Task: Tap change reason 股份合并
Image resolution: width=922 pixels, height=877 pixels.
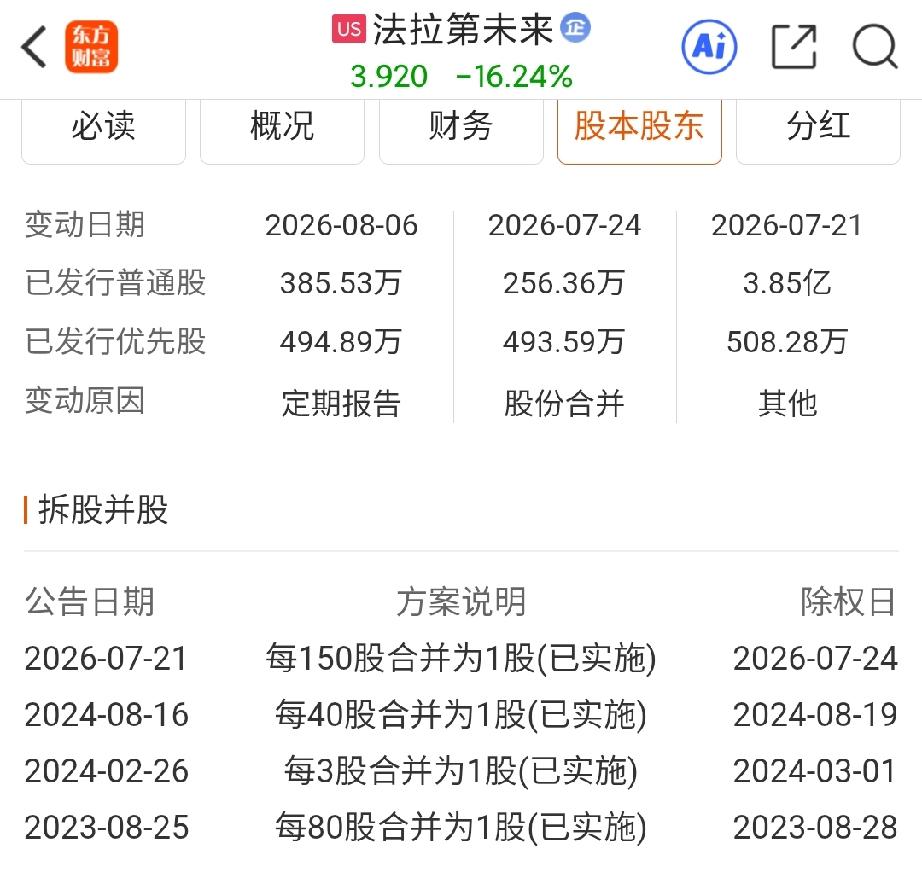Action: pos(564,404)
